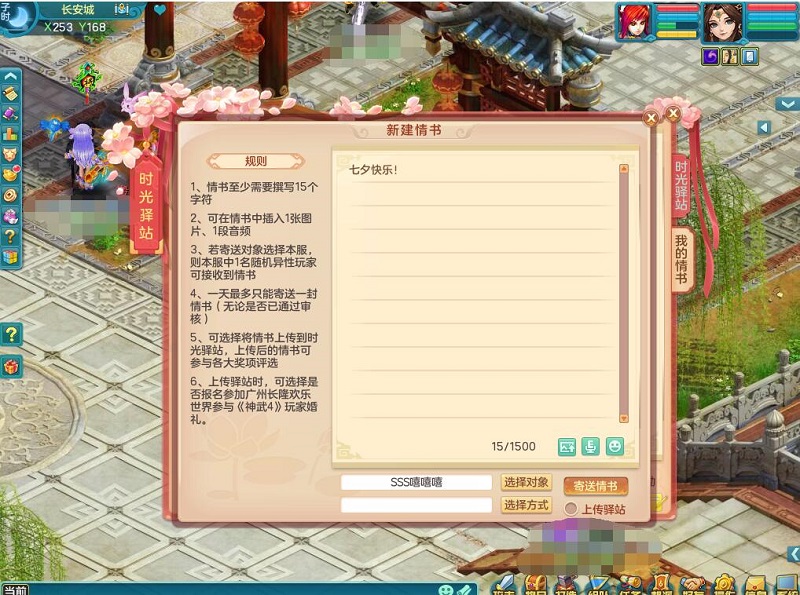Screen dimensions: 800x595
Task: Click the 寄送情书 send button
Action: 595,486
